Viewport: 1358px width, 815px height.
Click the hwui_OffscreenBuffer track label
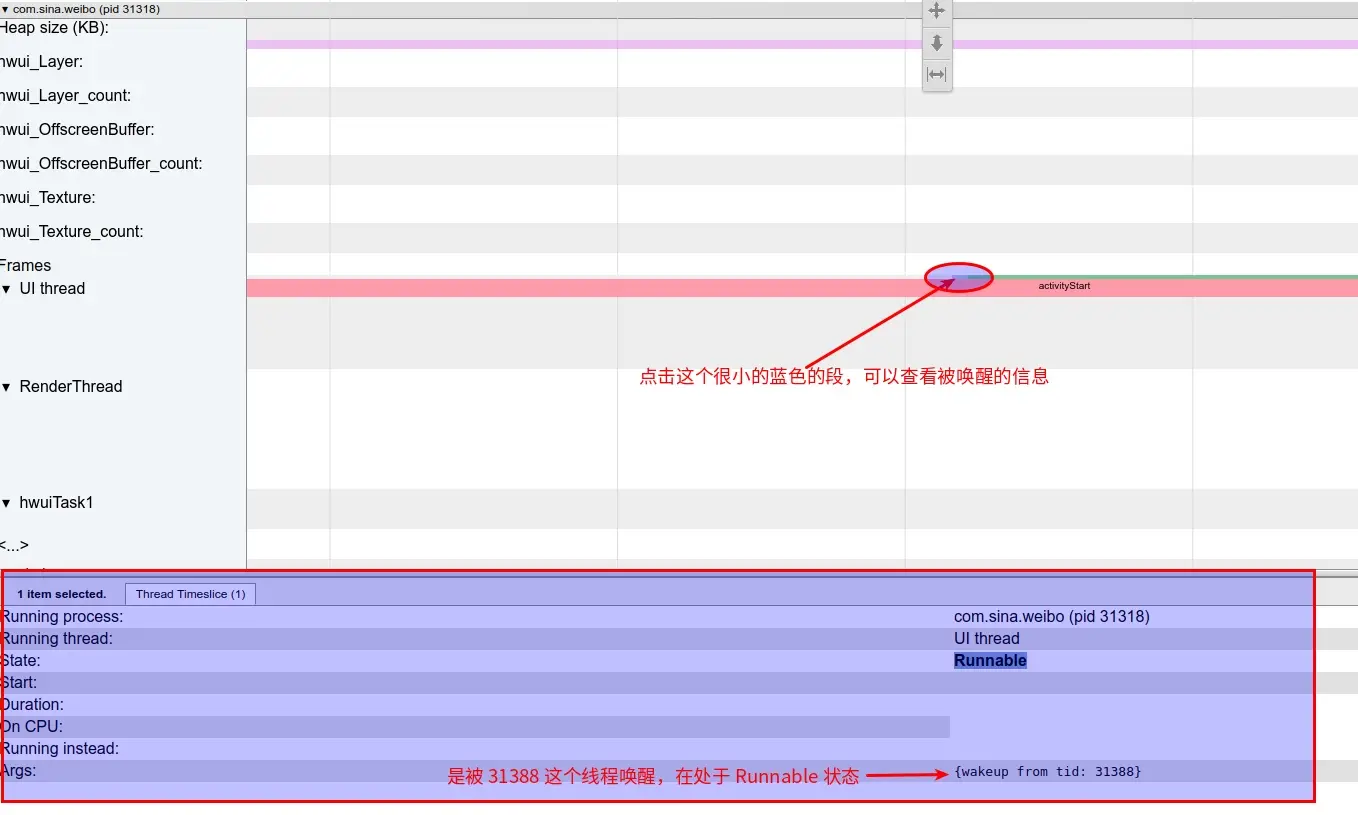pyautogui.click(x=79, y=129)
